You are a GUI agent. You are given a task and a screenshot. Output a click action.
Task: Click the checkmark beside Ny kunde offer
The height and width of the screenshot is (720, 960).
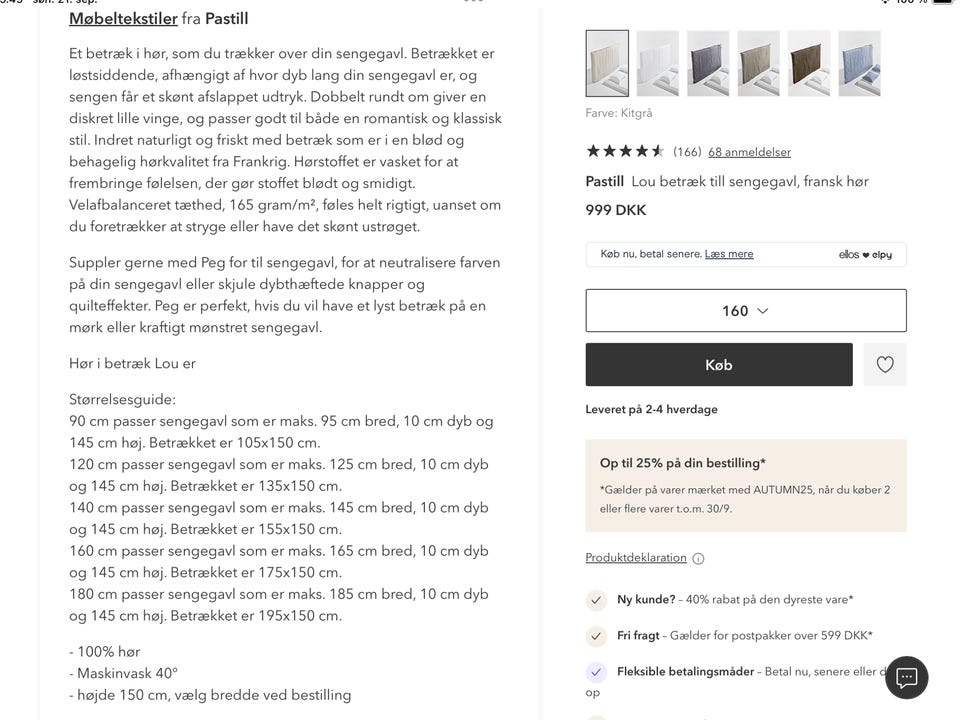click(596, 600)
